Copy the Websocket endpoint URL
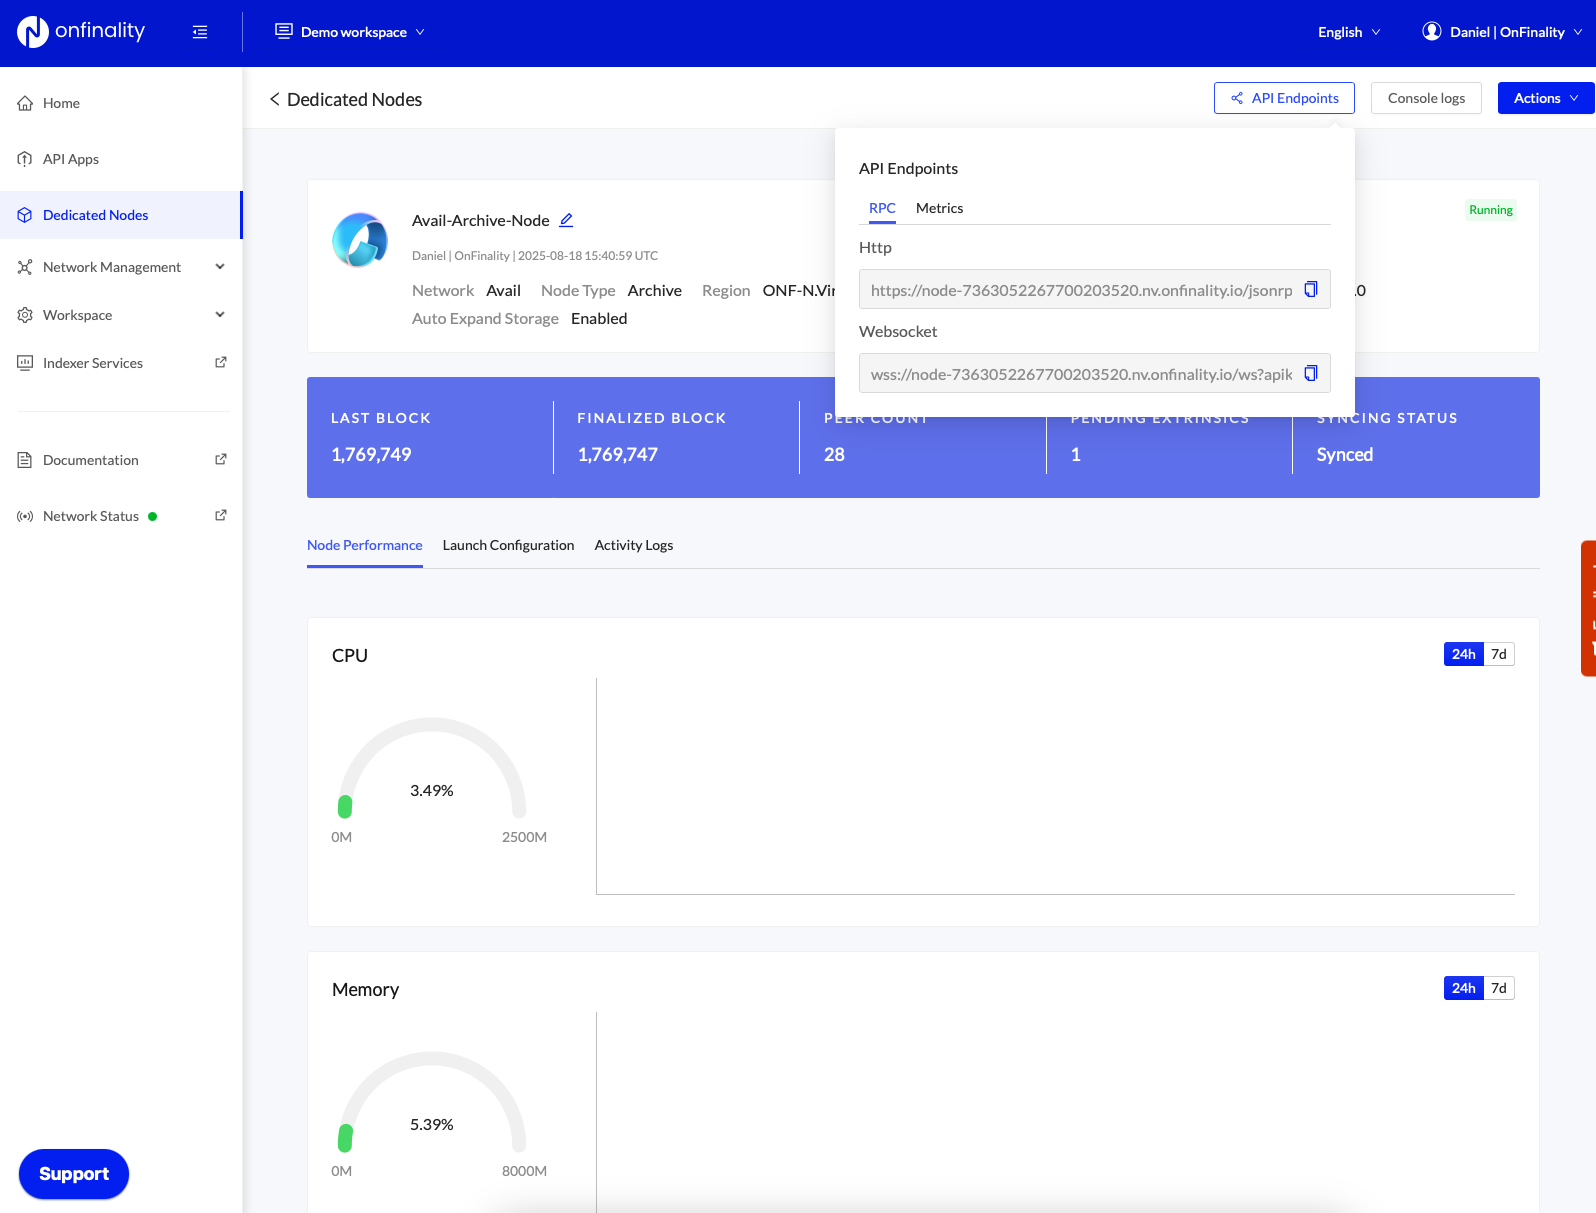The width and height of the screenshot is (1596, 1213). click(1310, 373)
